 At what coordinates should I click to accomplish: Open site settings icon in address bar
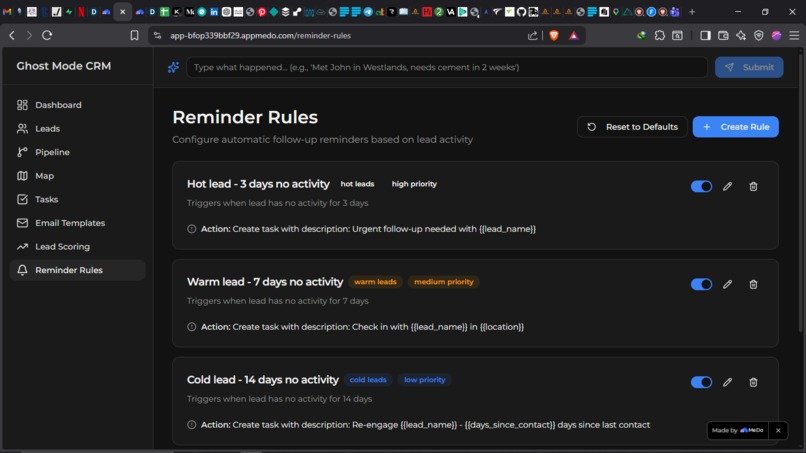[158, 35]
